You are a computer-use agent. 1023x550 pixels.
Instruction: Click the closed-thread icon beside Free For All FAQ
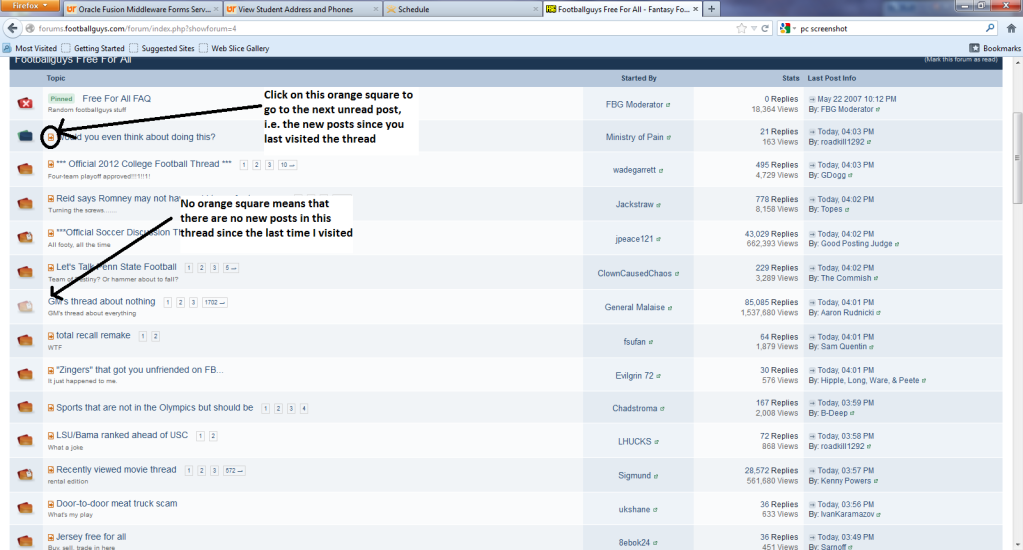point(25,102)
